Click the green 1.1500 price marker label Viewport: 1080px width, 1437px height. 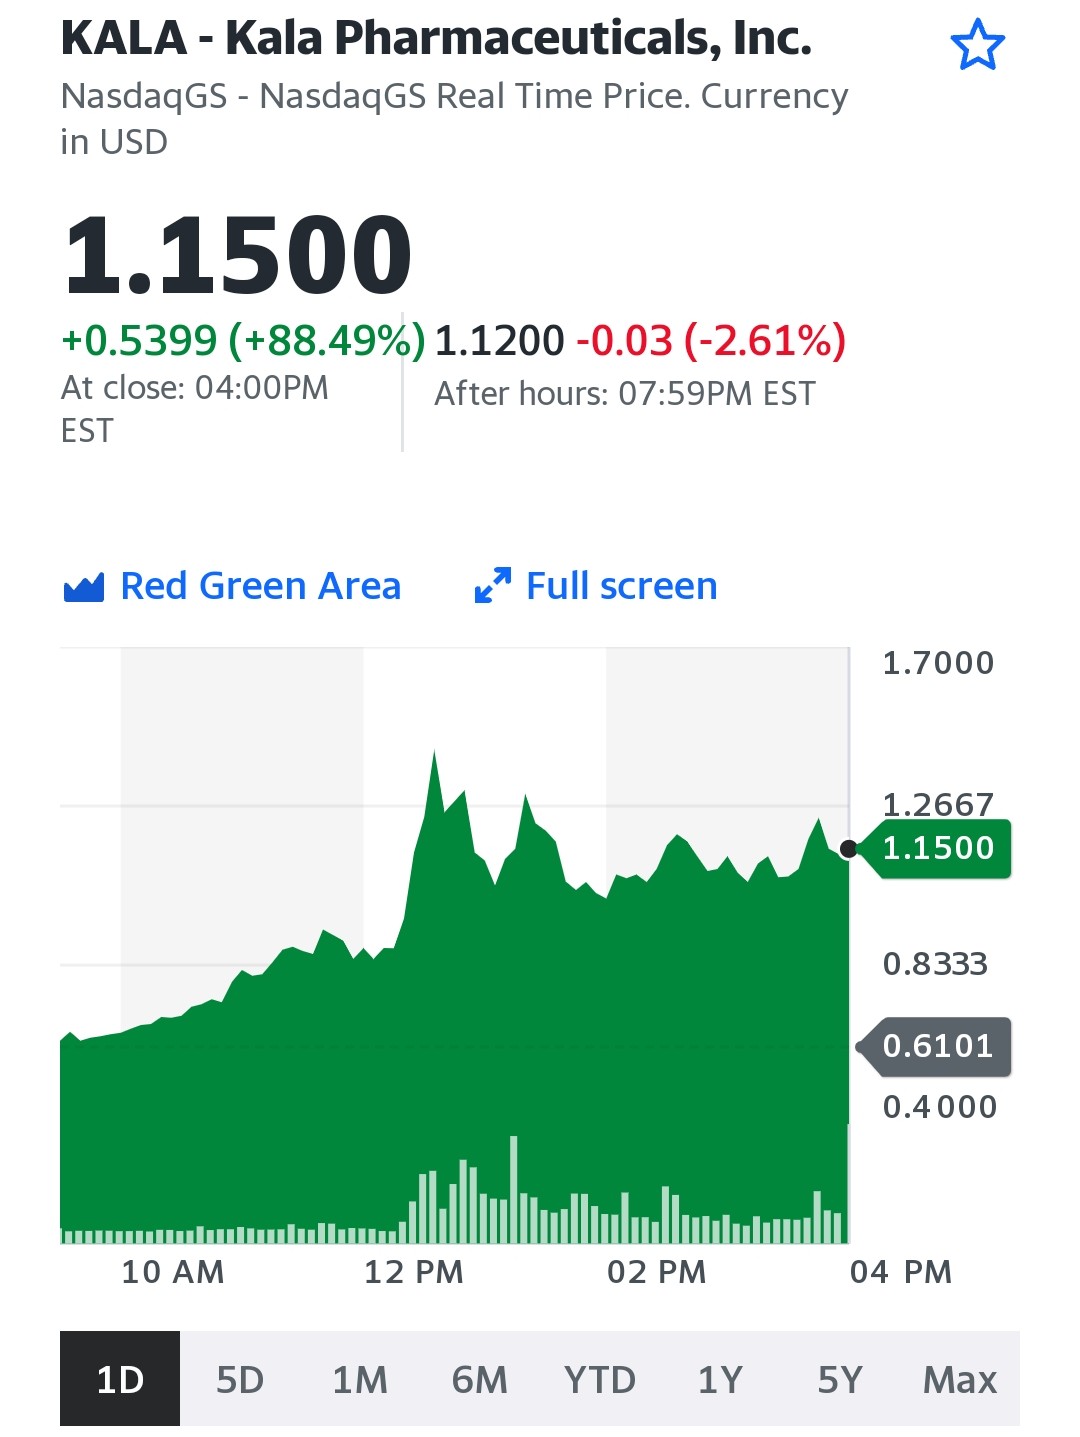click(x=936, y=848)
